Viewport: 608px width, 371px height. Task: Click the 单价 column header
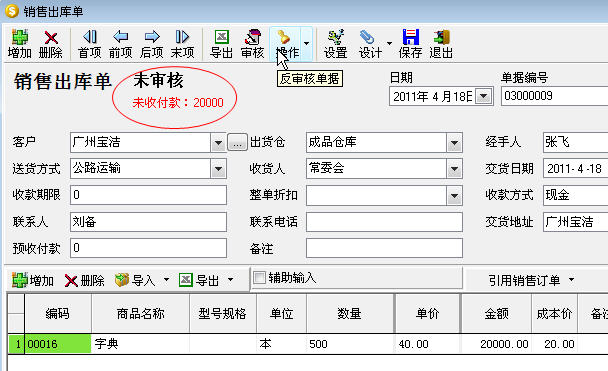point(427,313)
